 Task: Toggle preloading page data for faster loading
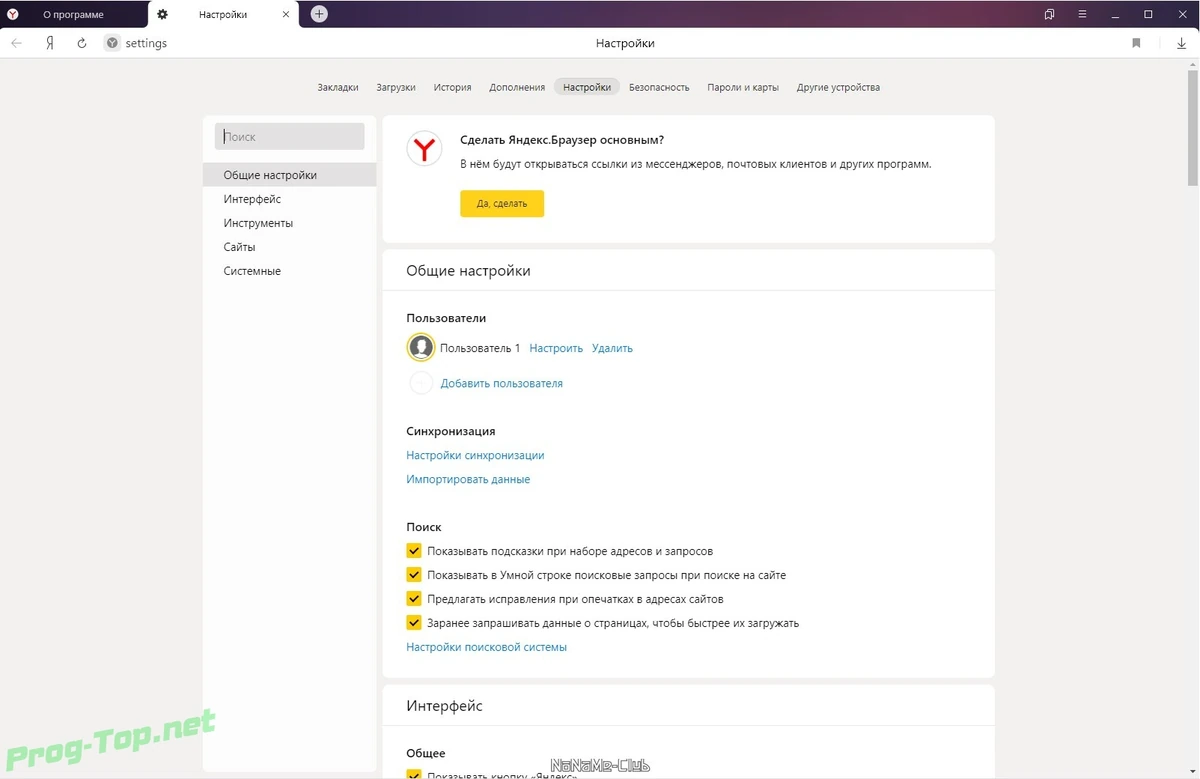tap(414, 623)
